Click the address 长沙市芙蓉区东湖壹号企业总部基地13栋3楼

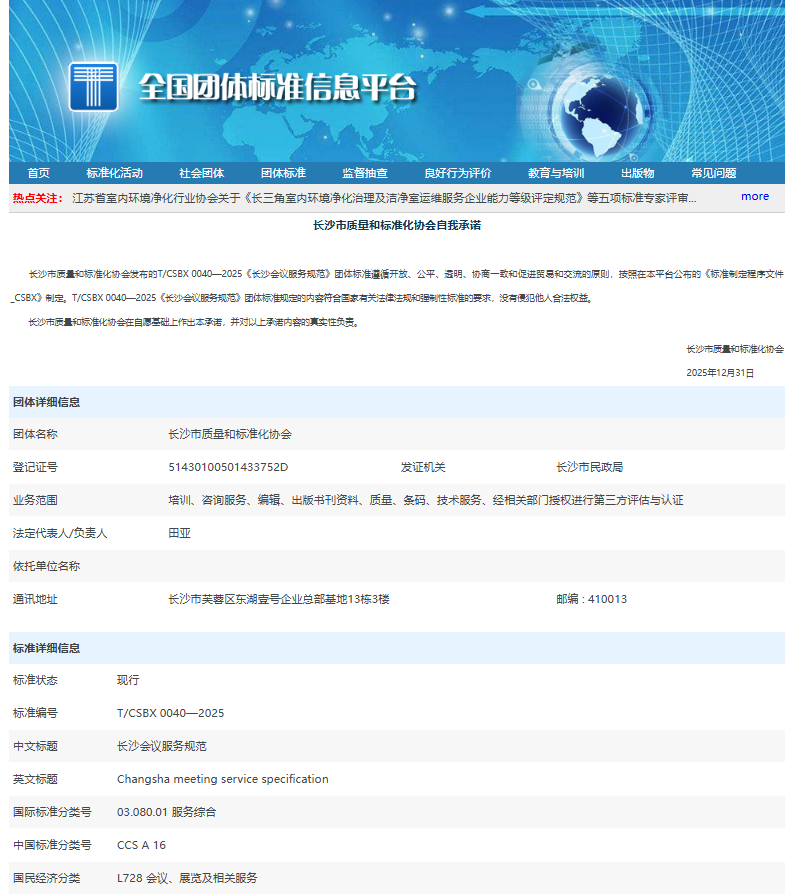coord(279,599)
